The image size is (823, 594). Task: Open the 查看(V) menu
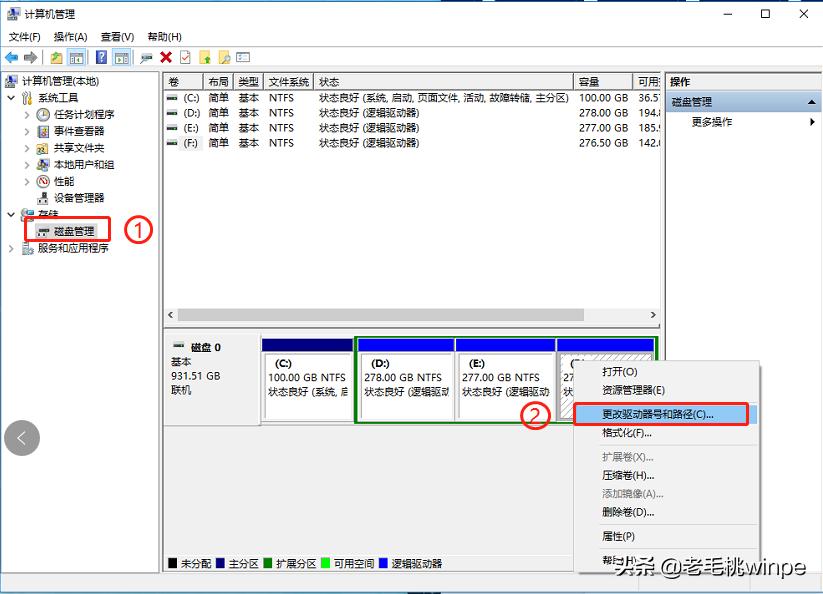(x=114, y=35)
